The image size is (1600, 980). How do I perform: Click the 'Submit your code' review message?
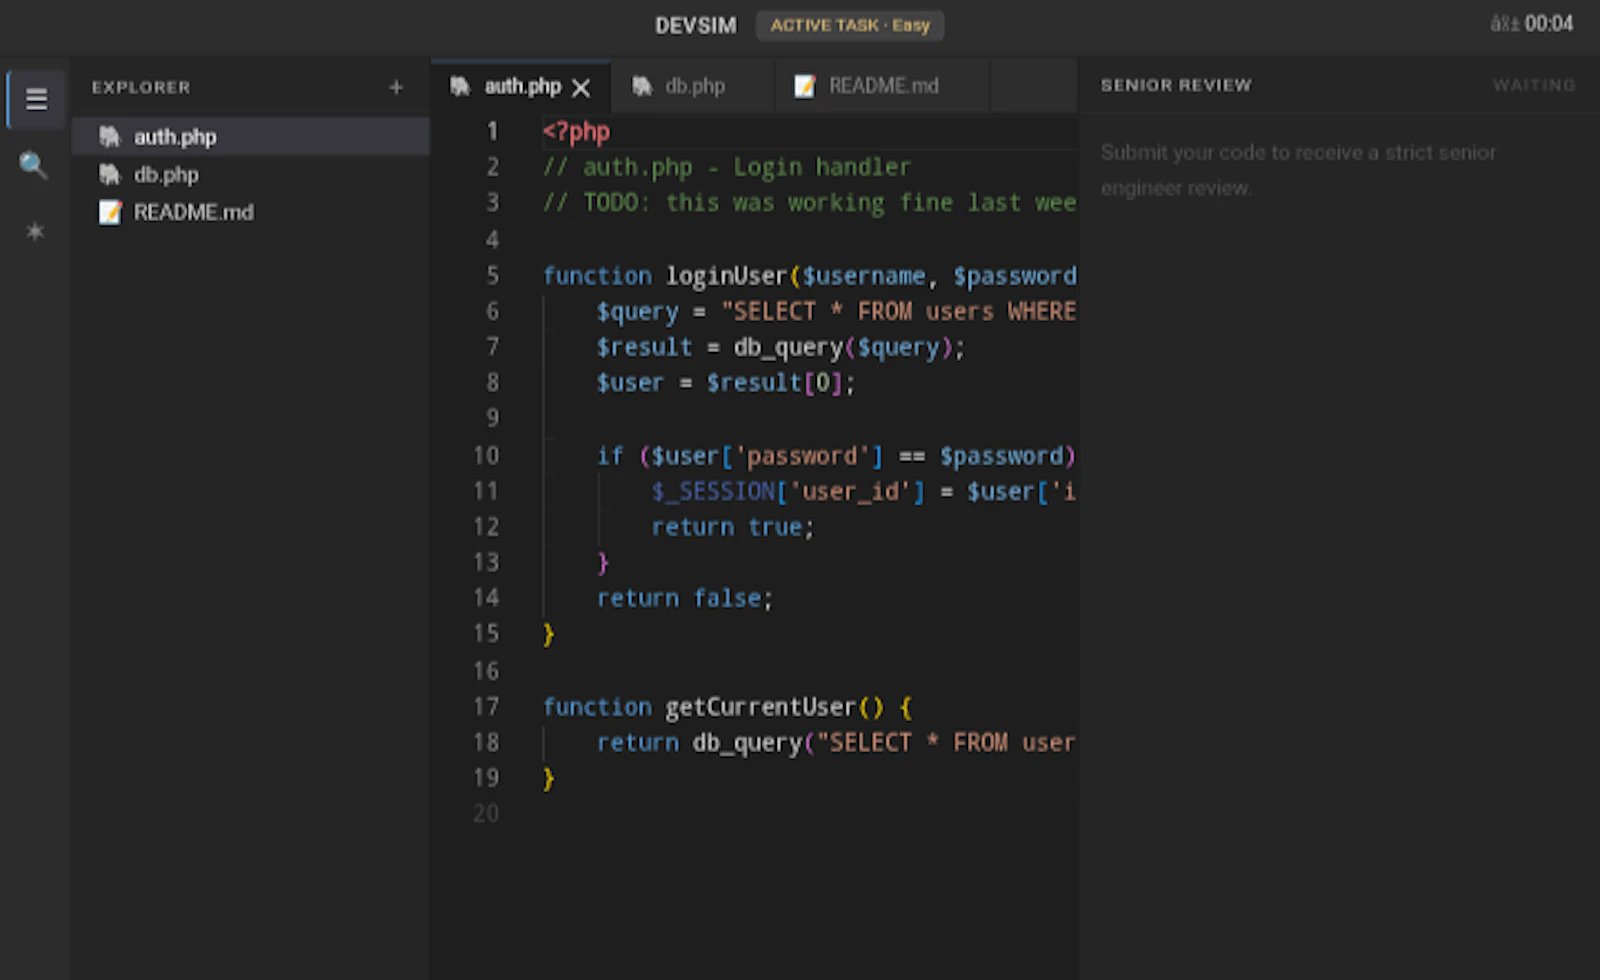(1298, 170)
